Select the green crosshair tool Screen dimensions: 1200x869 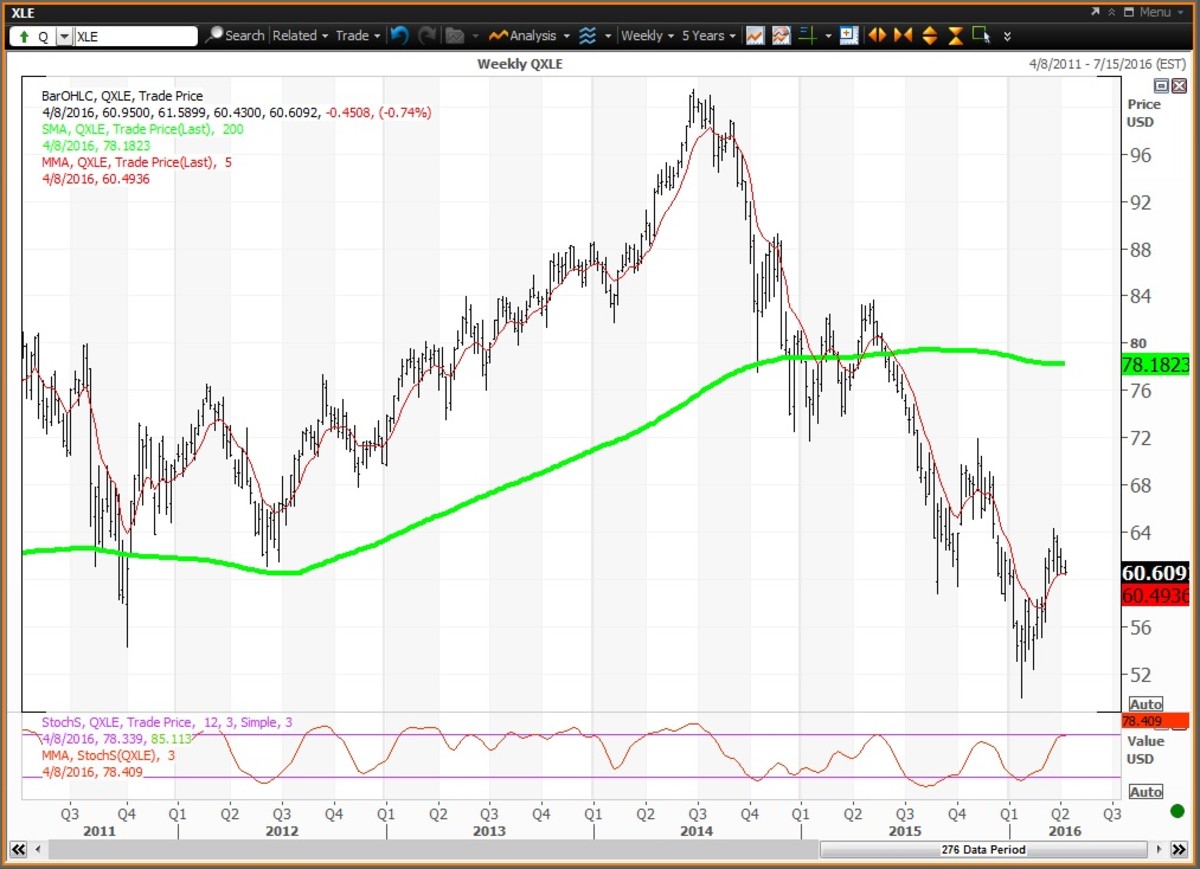click(808, 35)
